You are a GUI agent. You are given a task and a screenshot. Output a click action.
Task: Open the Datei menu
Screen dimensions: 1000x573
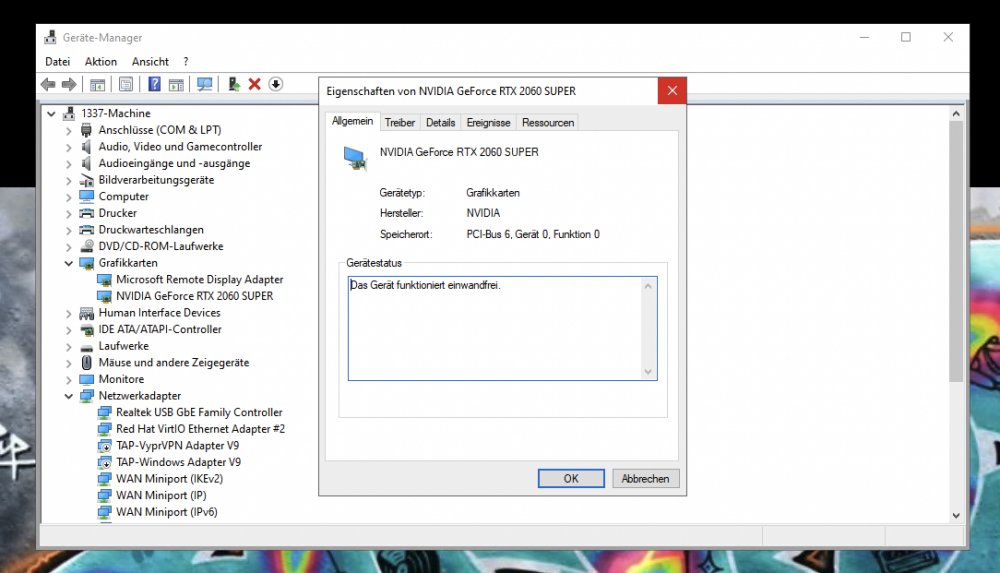(57, 61)
